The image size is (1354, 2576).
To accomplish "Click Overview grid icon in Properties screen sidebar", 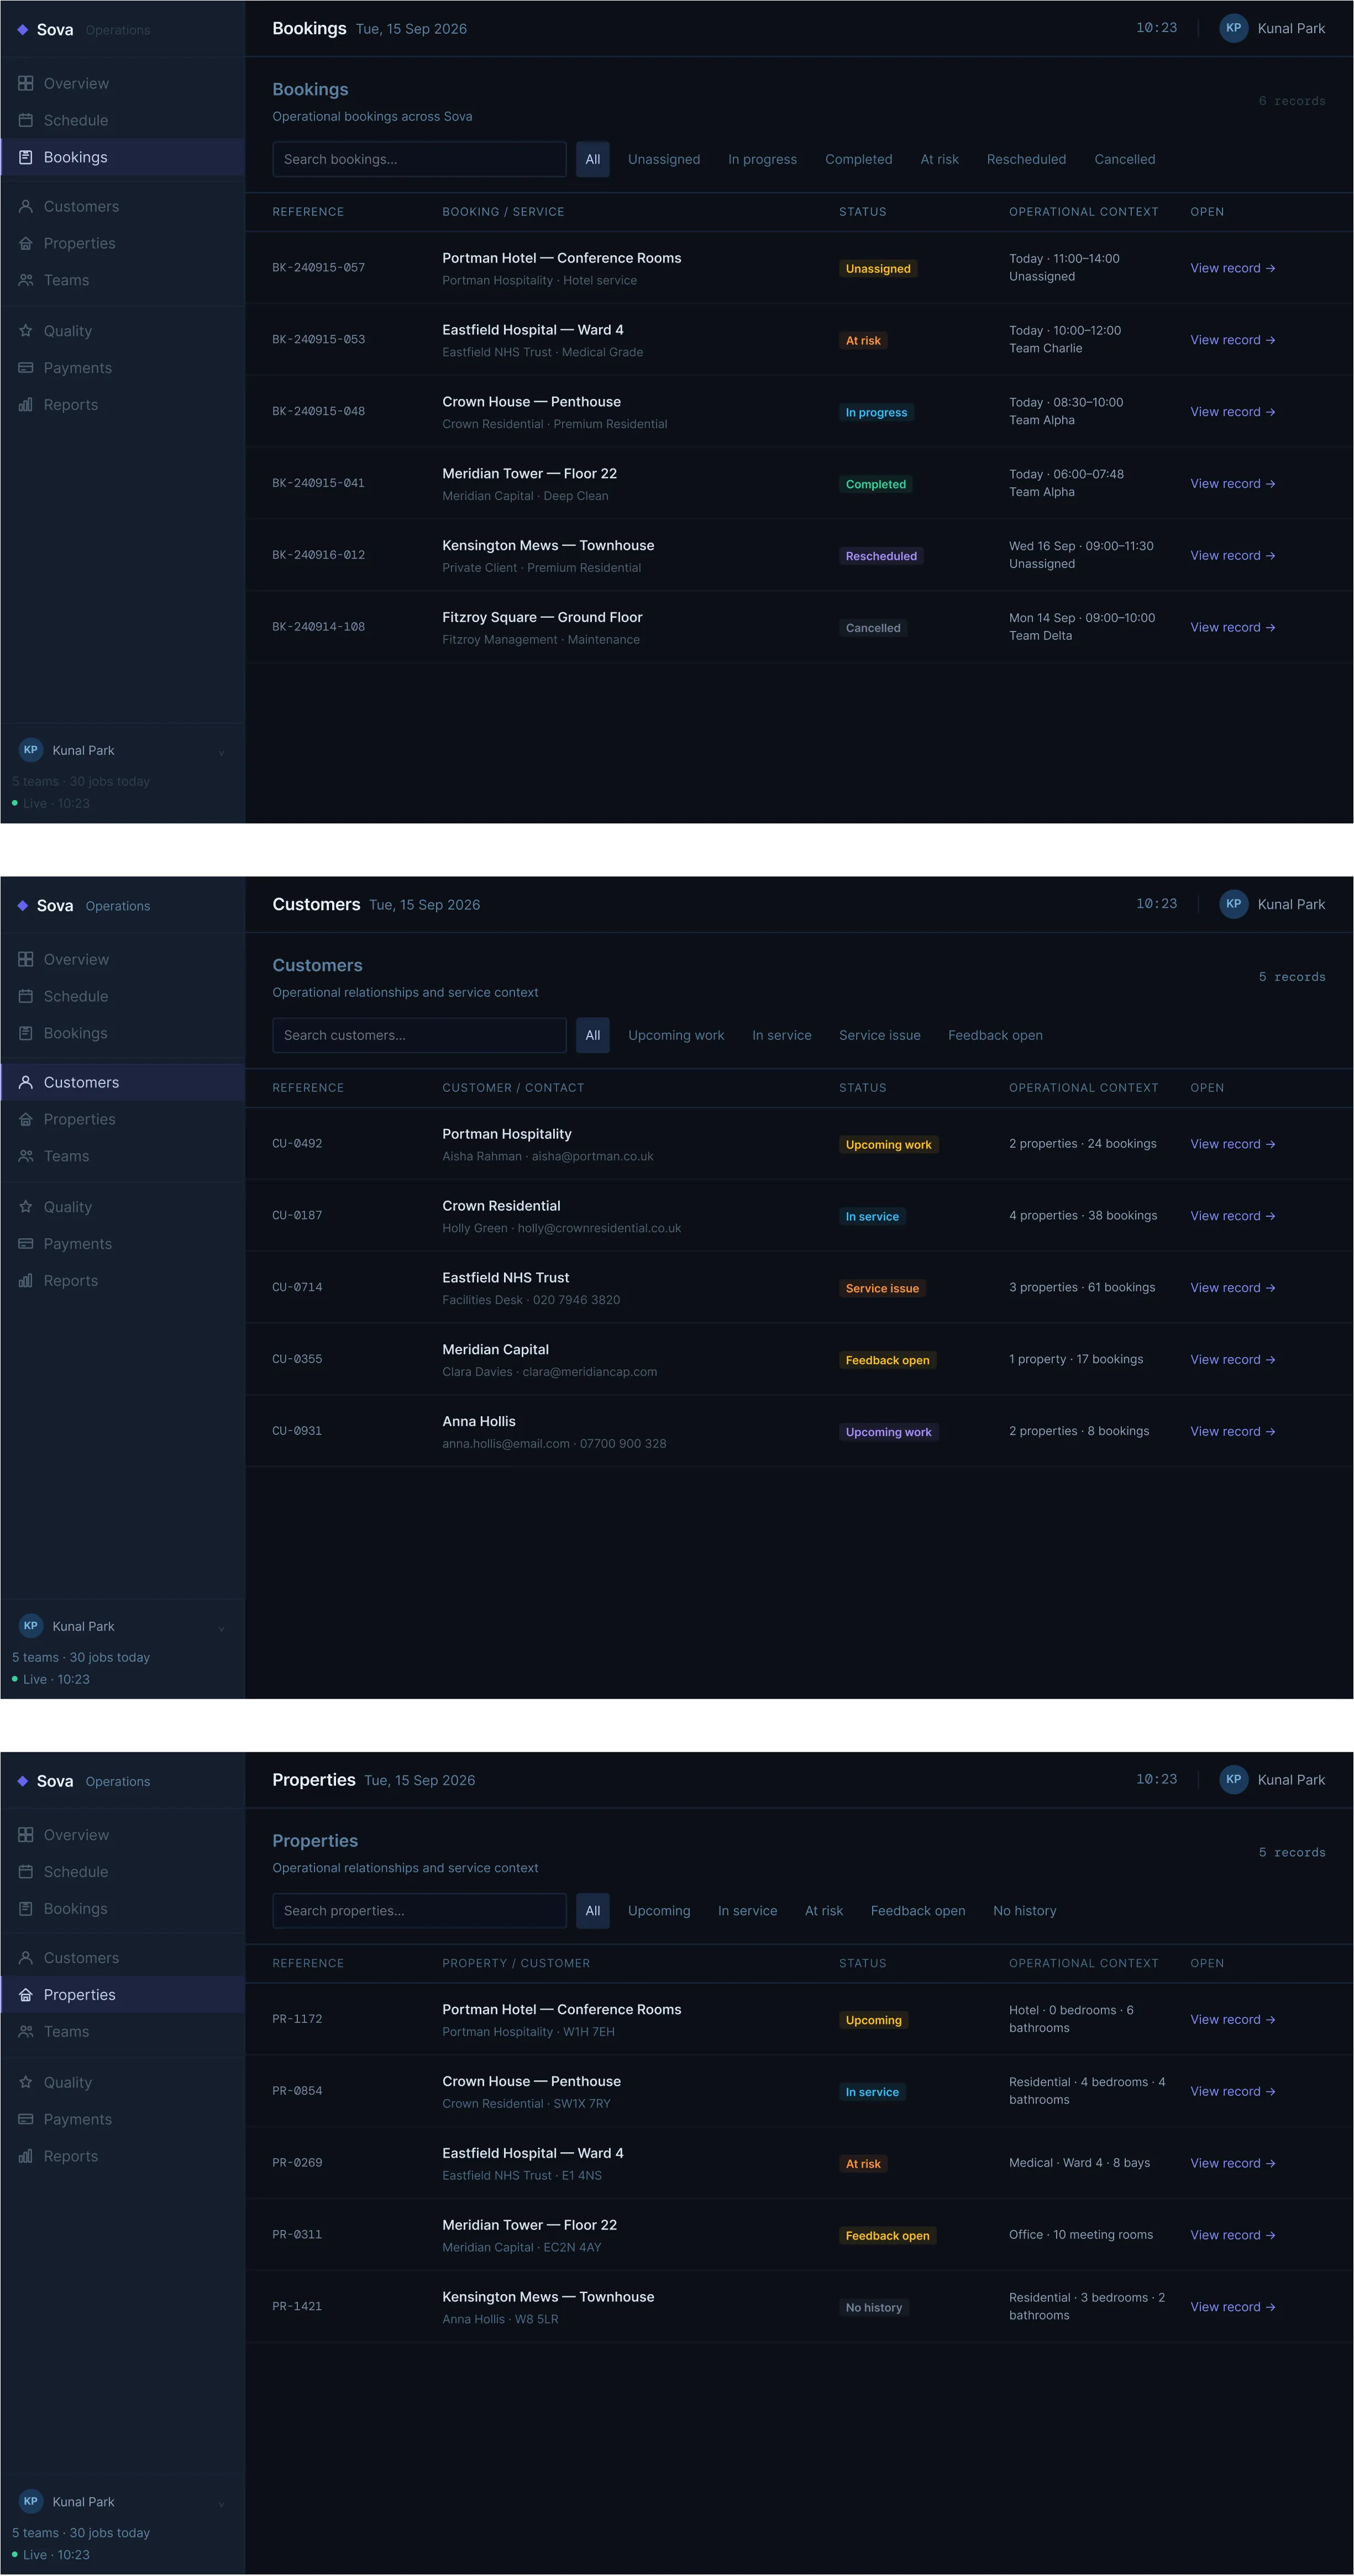I will (26, 1836).
